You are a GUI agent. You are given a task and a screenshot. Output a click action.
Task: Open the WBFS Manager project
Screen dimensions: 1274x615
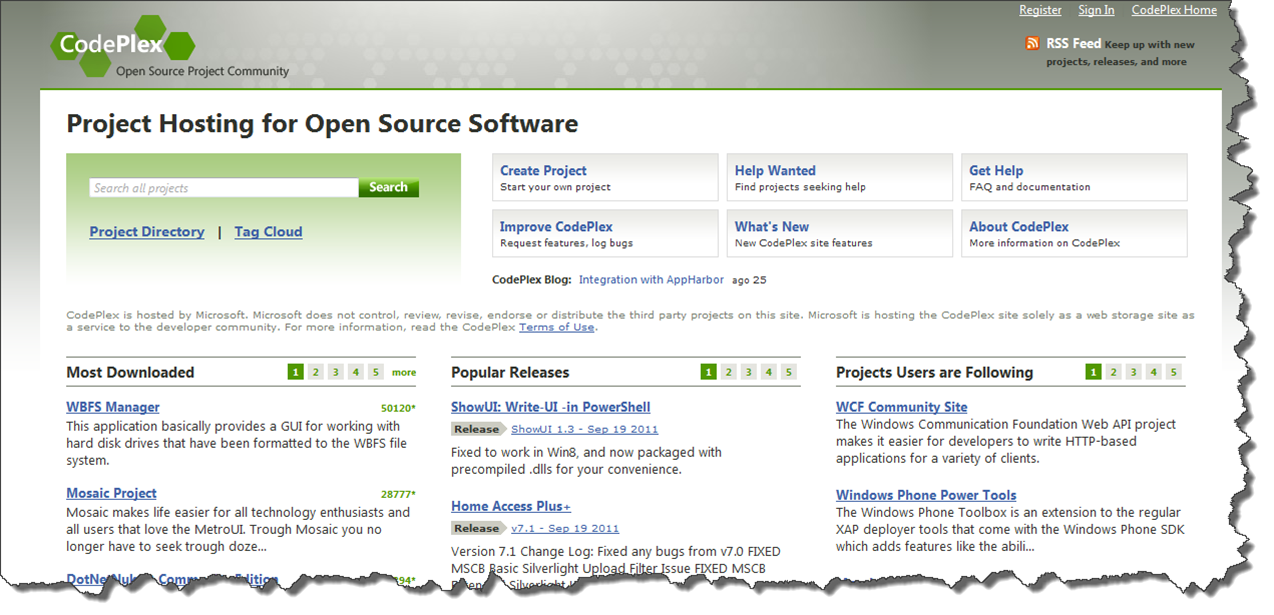coord(113,407)
